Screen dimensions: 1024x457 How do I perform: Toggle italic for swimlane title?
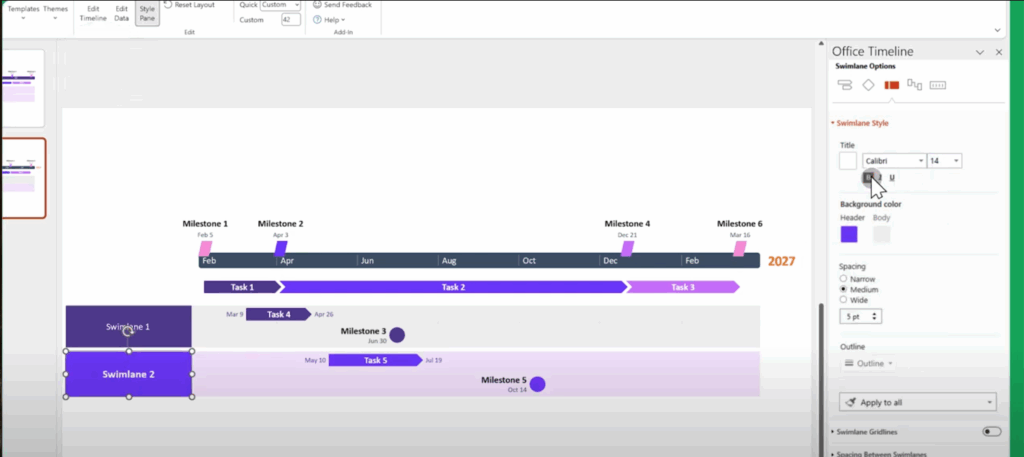(880, 177)
